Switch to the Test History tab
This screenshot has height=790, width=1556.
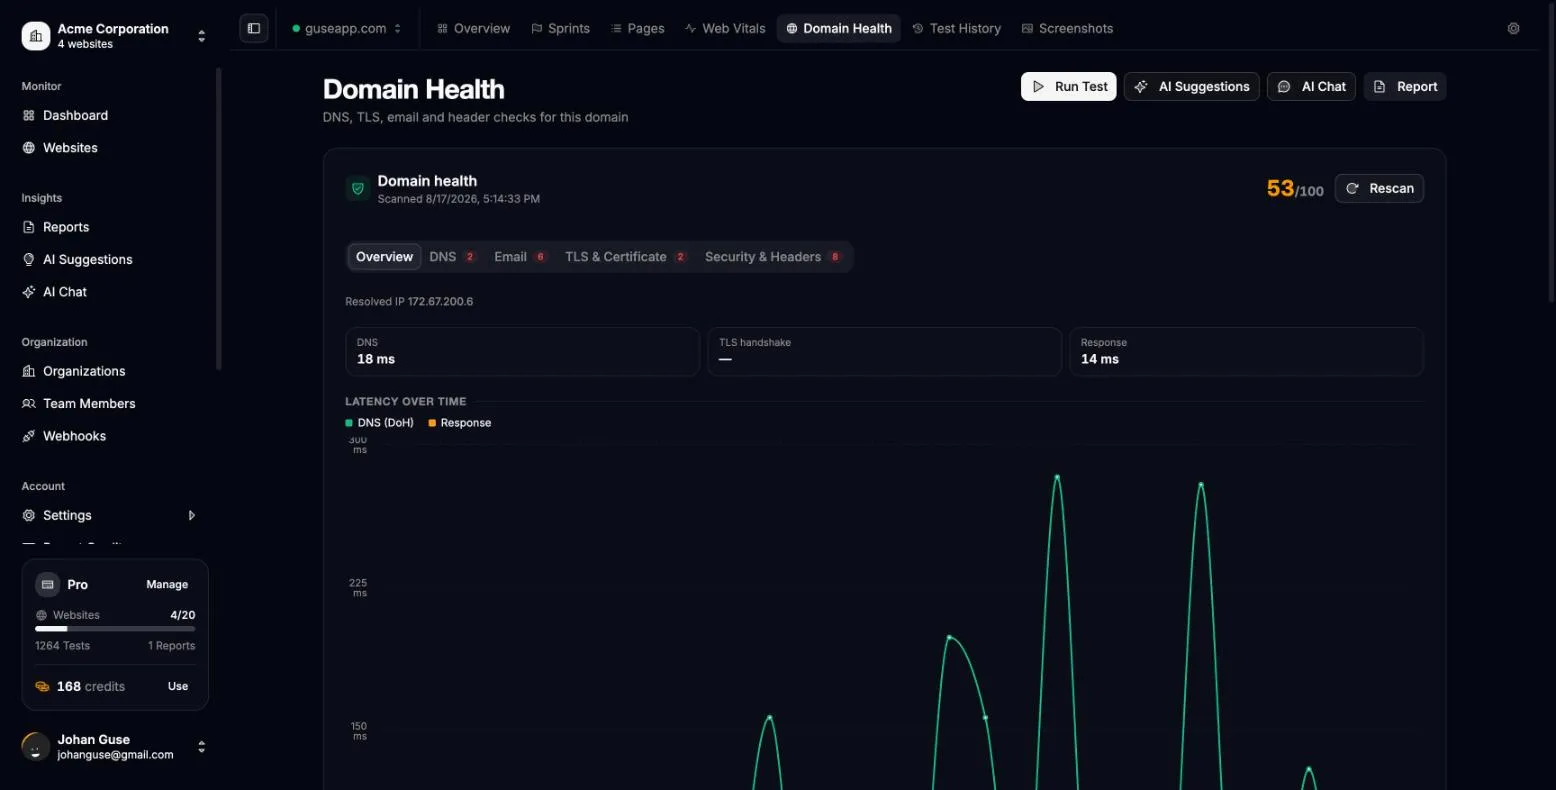tap(957, 28)
